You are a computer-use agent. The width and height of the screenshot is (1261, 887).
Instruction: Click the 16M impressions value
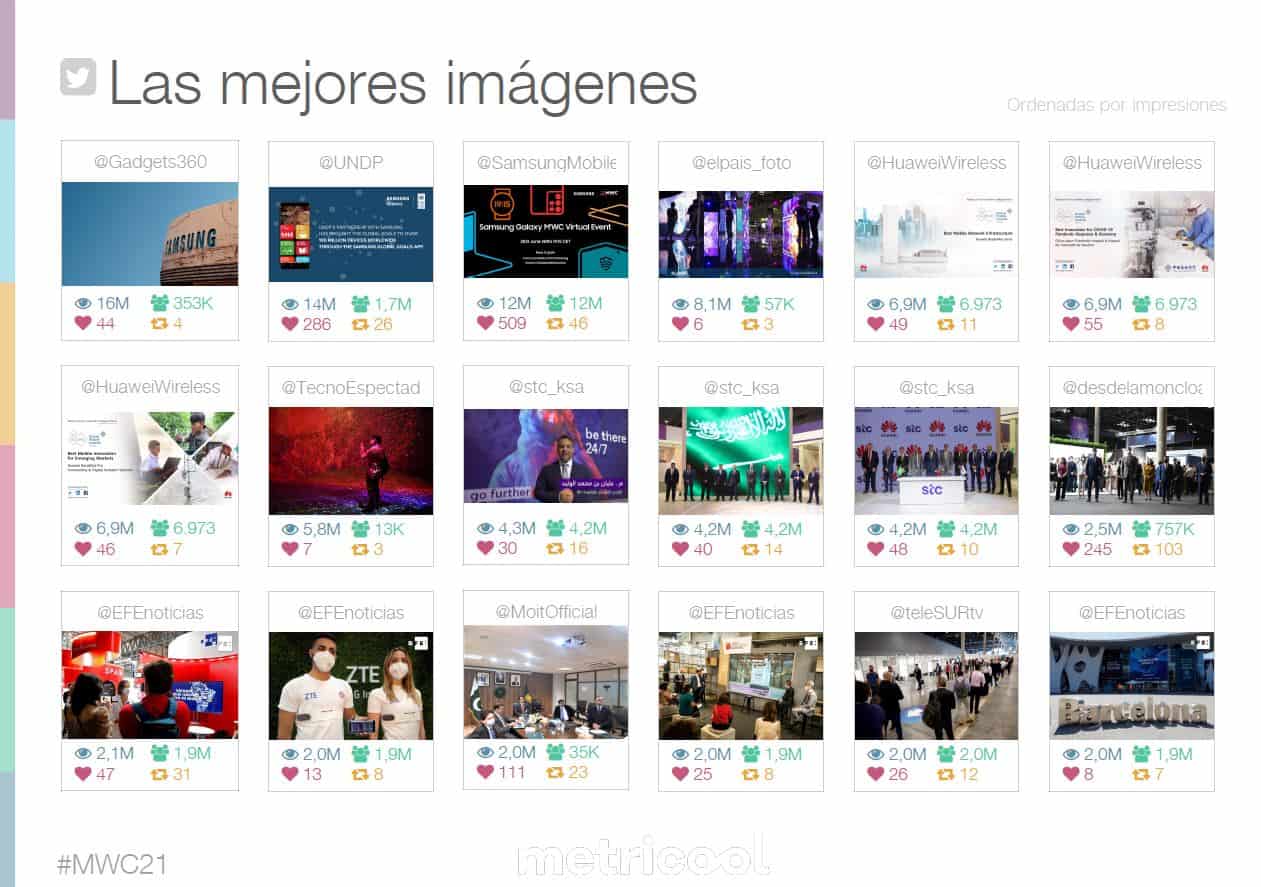(113, 304)
